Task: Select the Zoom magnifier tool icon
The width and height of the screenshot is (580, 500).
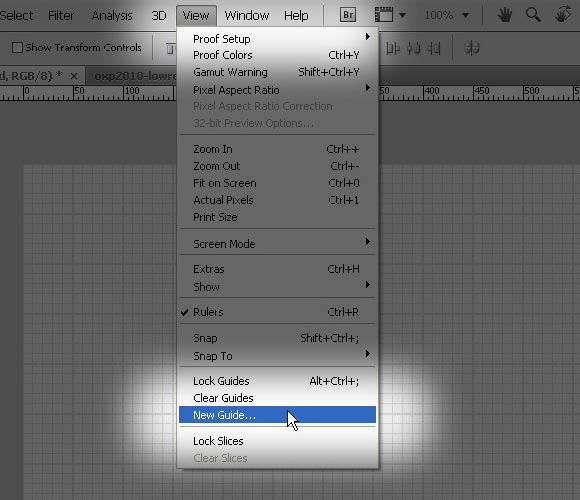Action: 533,15
